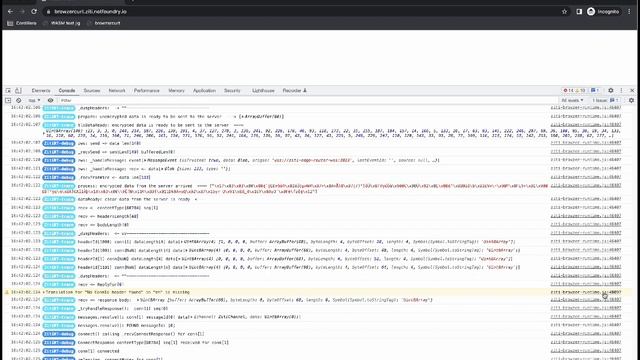Open the Recorder tab
The image size is (640, 360).
pyautogui.click(x=294, y=91)
